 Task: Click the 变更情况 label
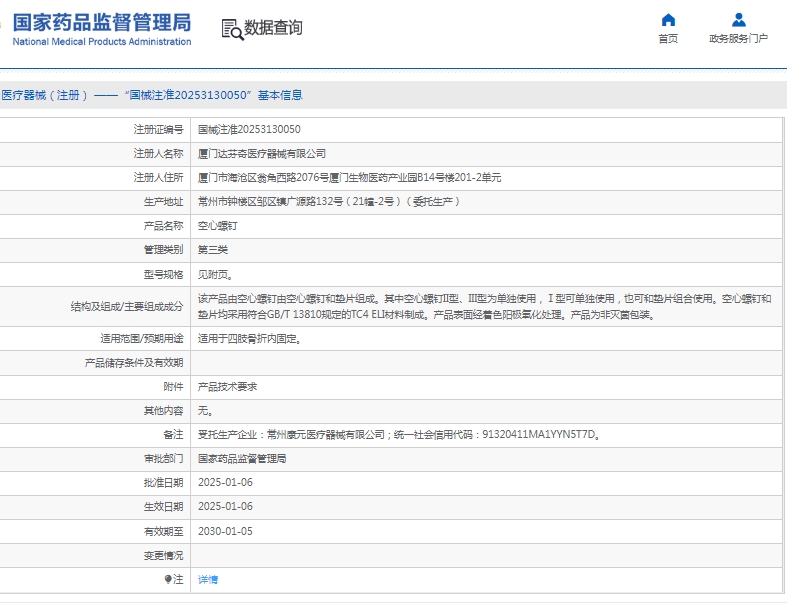point(164,555)
